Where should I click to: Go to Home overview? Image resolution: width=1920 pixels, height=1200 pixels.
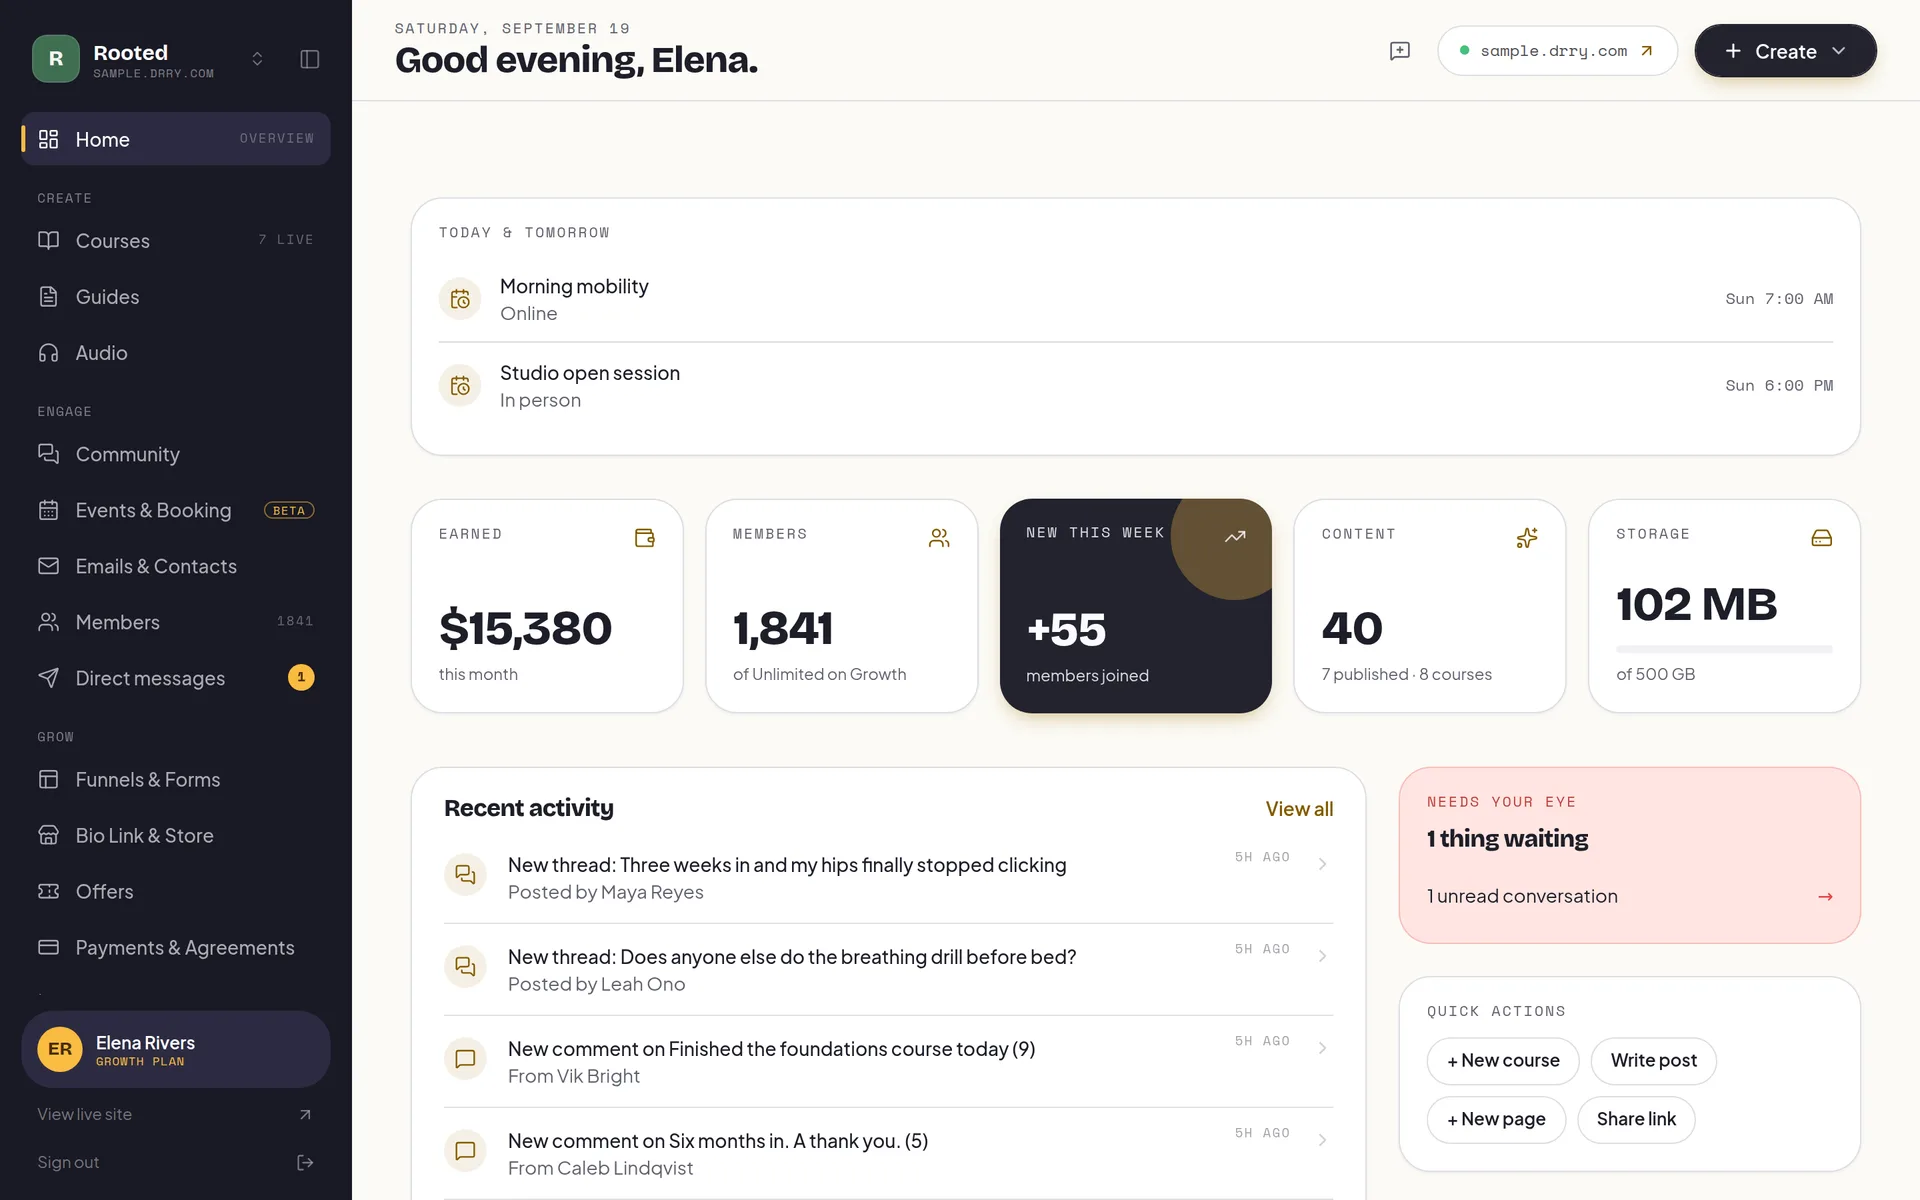click(x=176, y=139)
